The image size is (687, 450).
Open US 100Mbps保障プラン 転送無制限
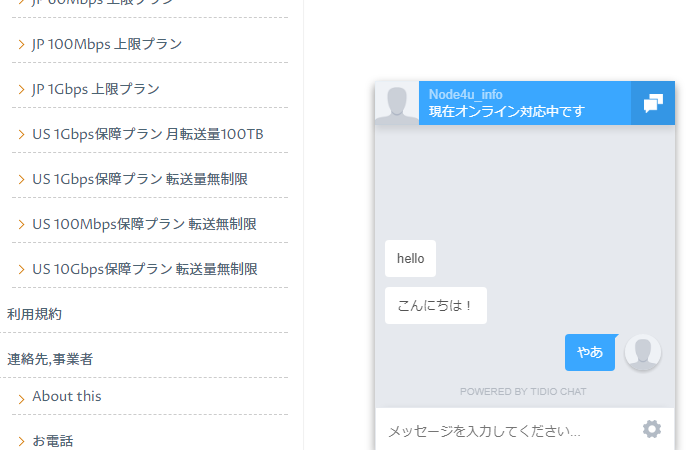pyautogui.click(x=144, y=224)
